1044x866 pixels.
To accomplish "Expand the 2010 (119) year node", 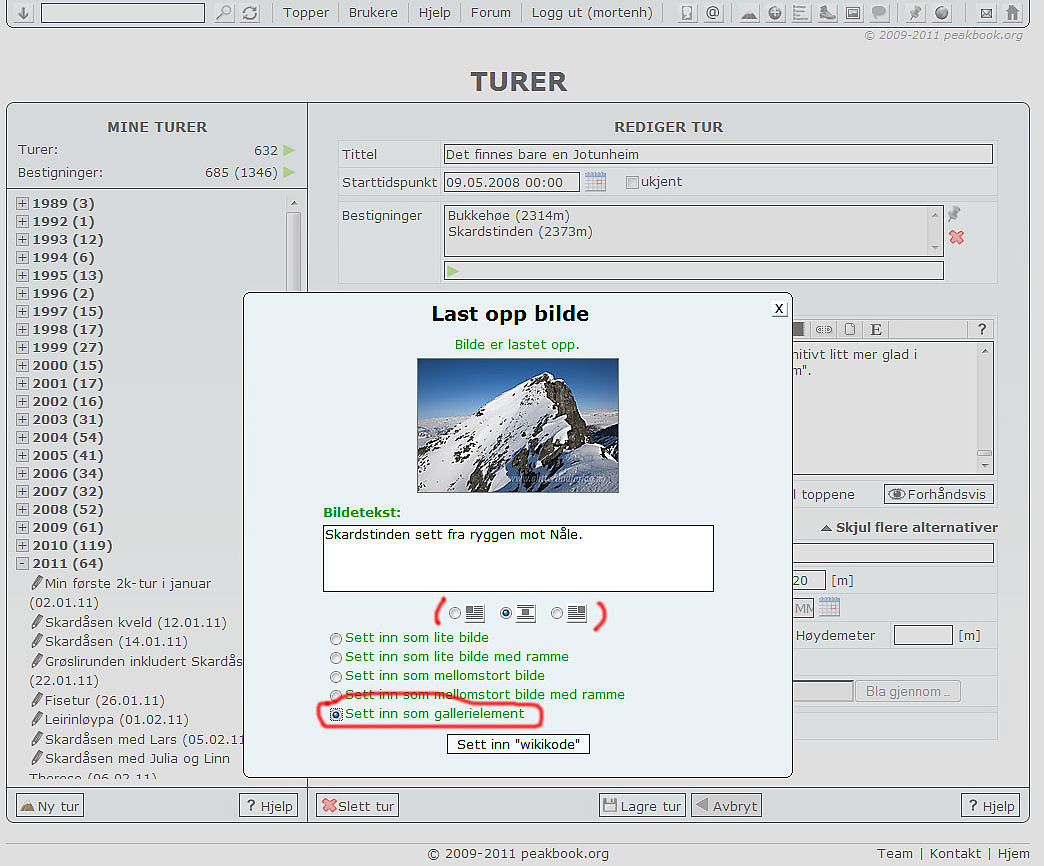I will click(x=22, y=545).
